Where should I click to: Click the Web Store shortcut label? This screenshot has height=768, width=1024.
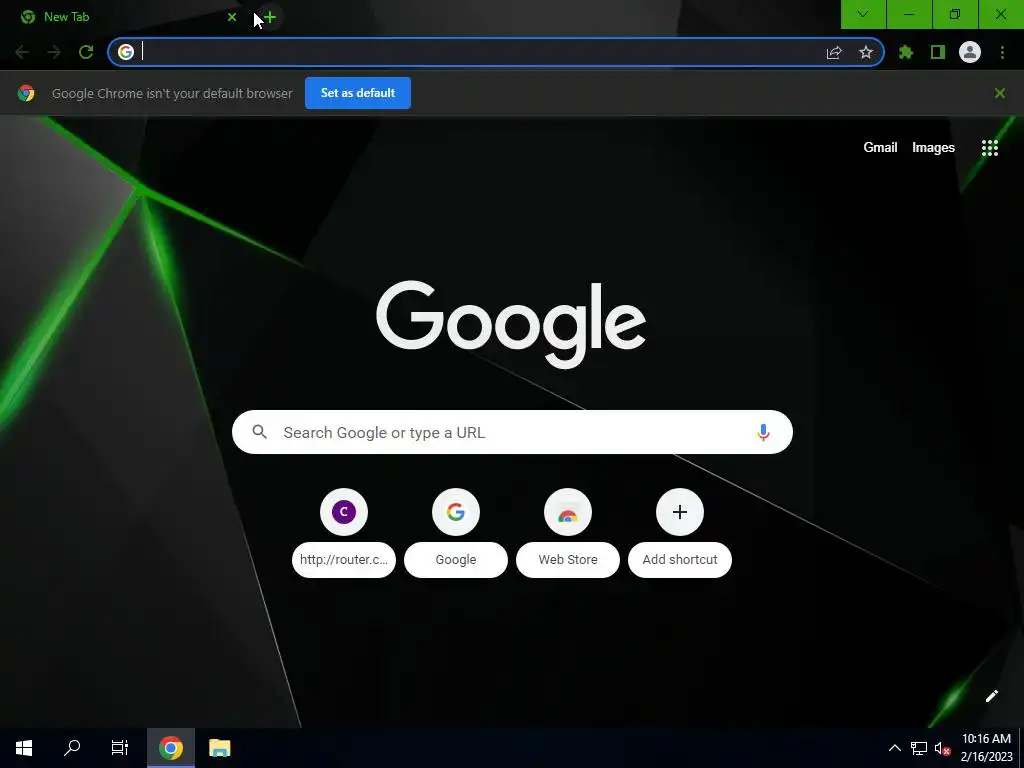(568, 560)
